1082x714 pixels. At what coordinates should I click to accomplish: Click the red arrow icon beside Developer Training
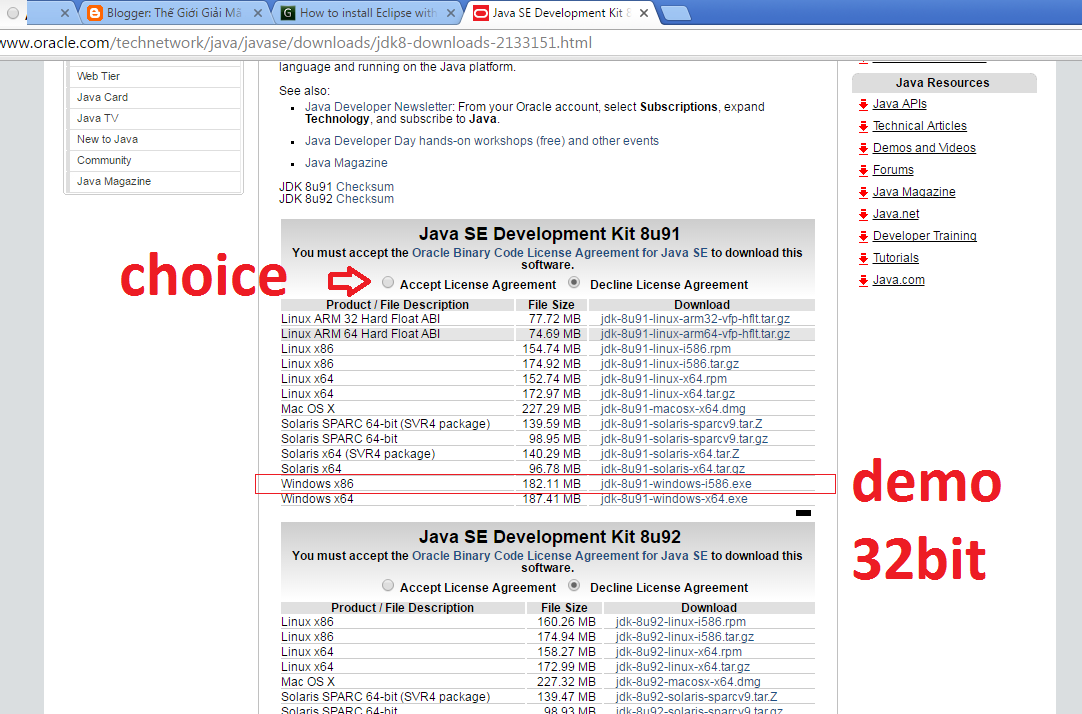coord(863,237)
